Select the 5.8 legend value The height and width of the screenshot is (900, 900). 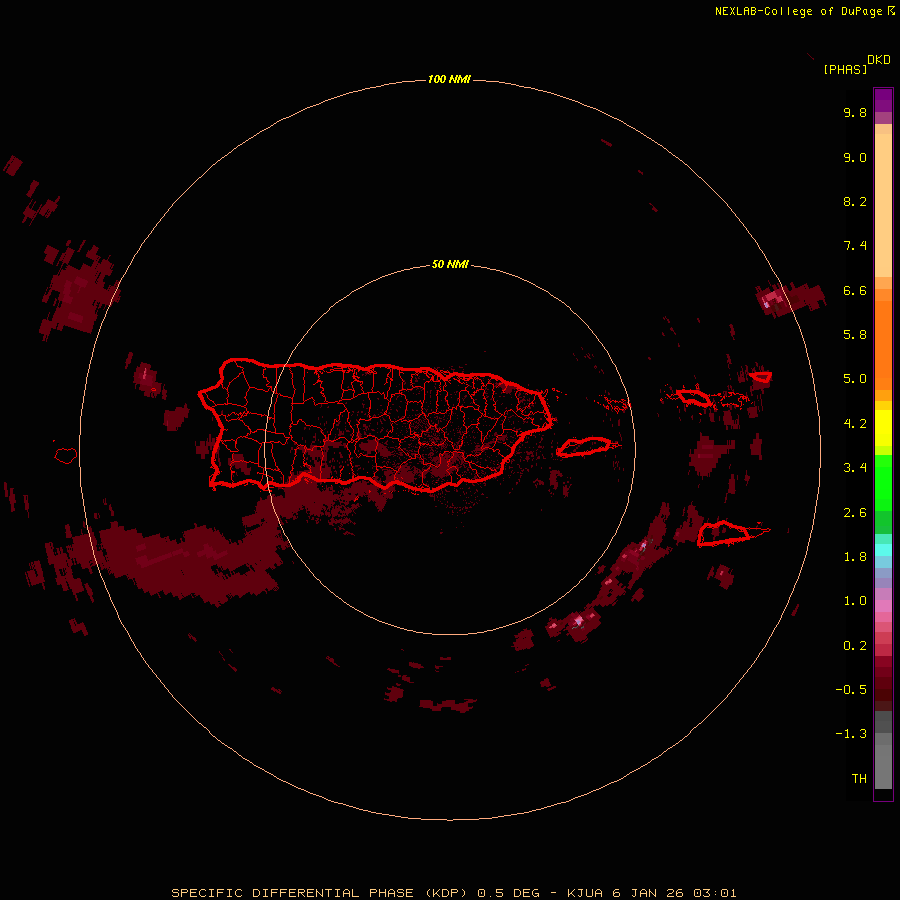point(855,335)
